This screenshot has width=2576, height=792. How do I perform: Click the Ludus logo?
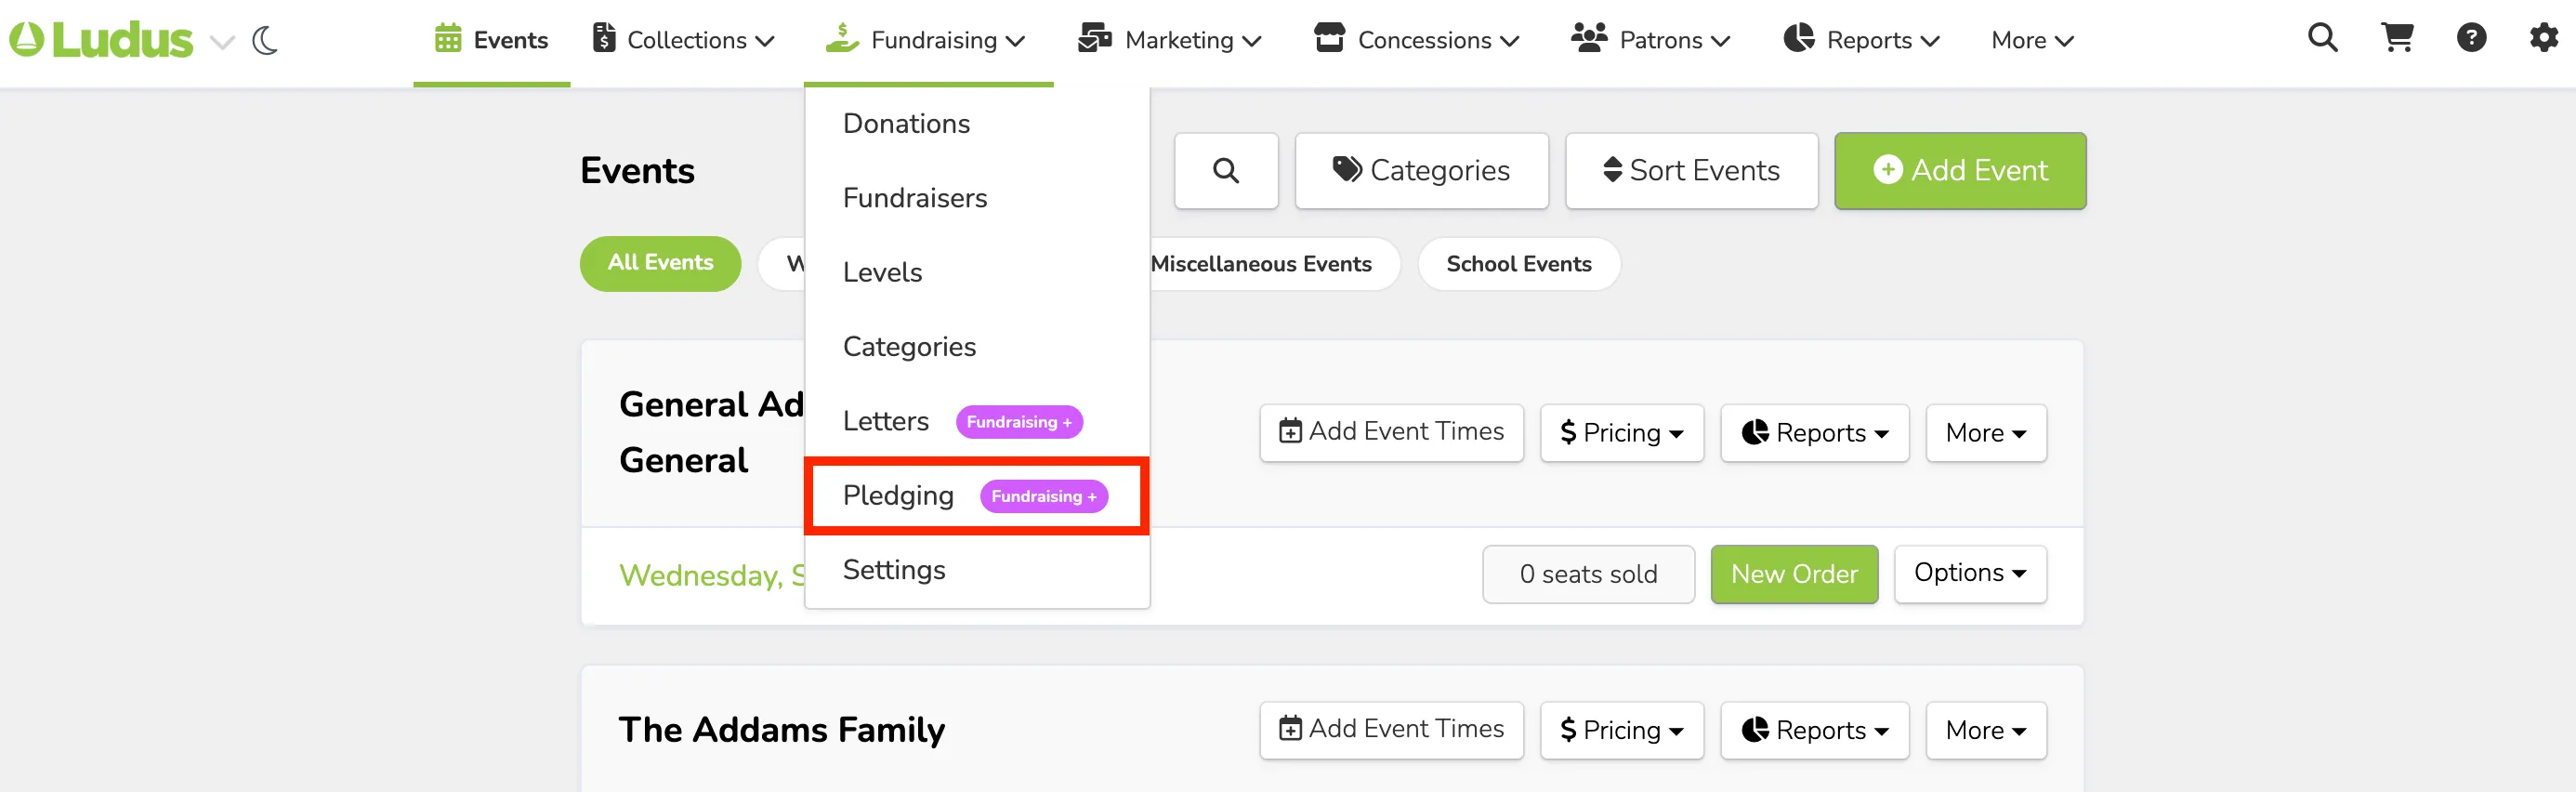pyautogui.click(x=101, y=40)
